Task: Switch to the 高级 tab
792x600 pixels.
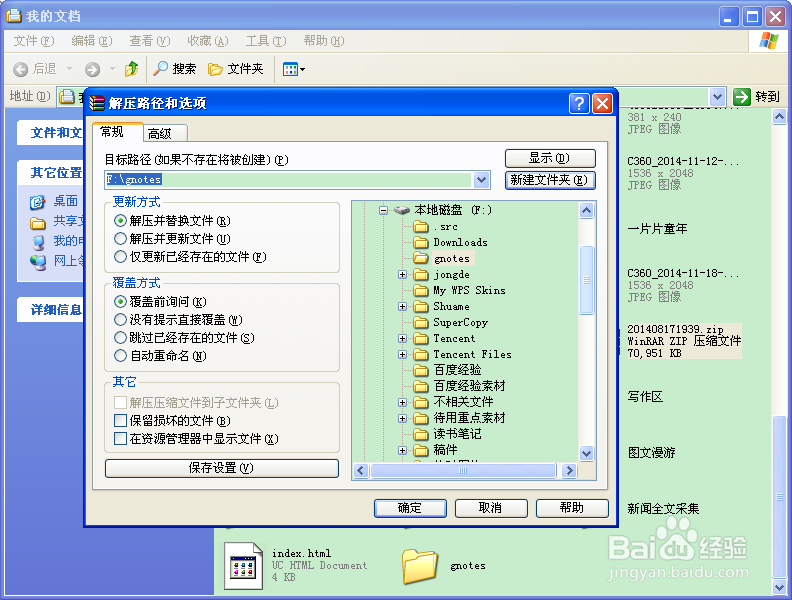Action: click(165, 133)
